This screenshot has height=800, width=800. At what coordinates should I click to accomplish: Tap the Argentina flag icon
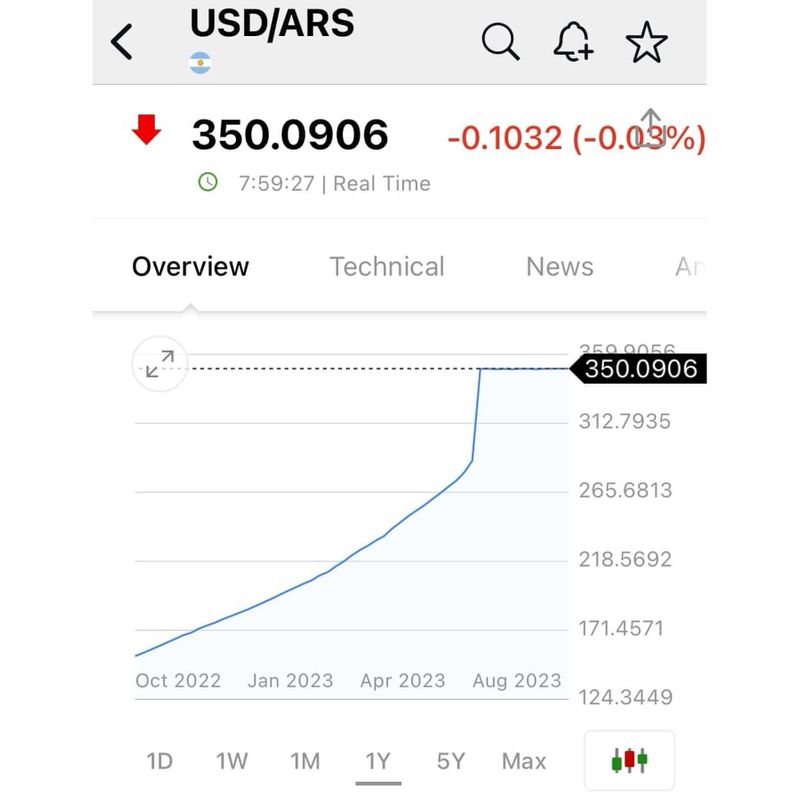200,64
